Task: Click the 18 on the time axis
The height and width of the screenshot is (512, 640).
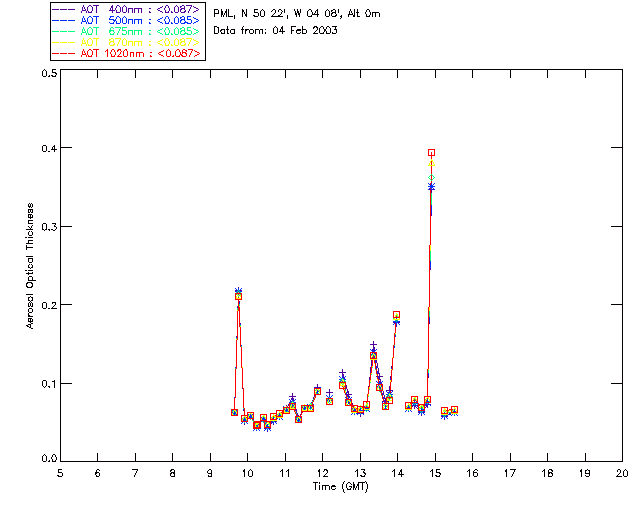Action: click(x=547, y=473)
